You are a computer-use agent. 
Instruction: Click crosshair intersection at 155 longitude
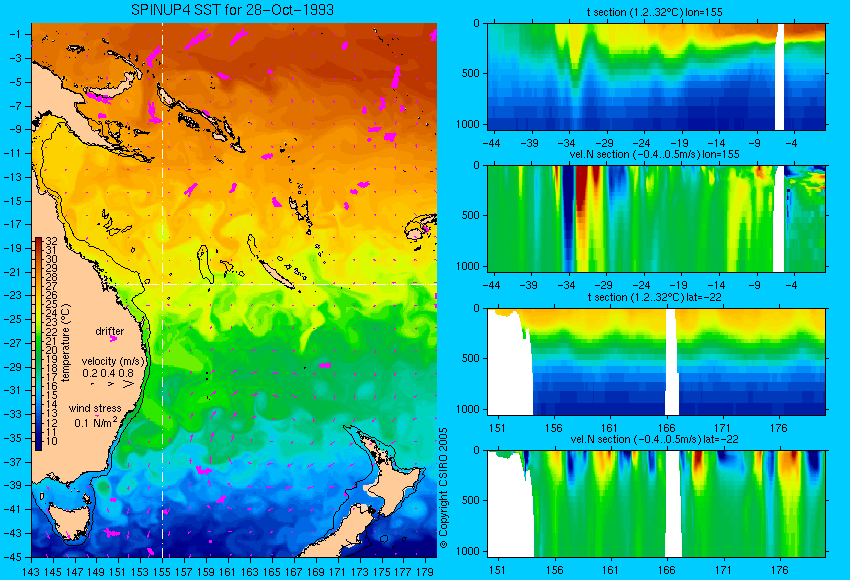[162, 284]
